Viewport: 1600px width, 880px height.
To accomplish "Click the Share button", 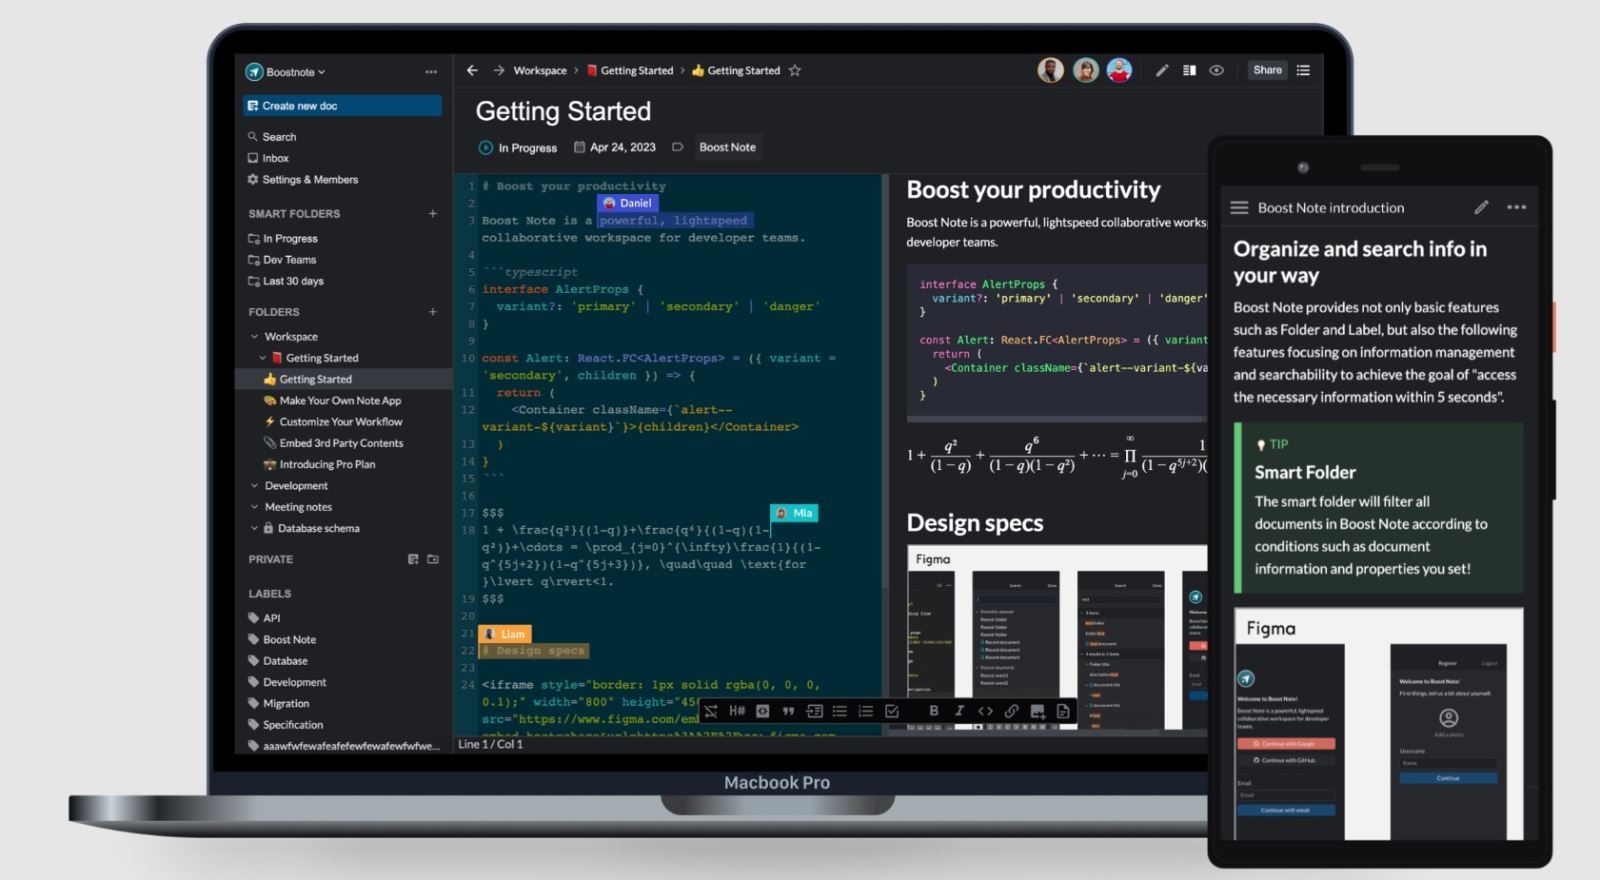I will pyautogui.click(x=1267, y=70).
